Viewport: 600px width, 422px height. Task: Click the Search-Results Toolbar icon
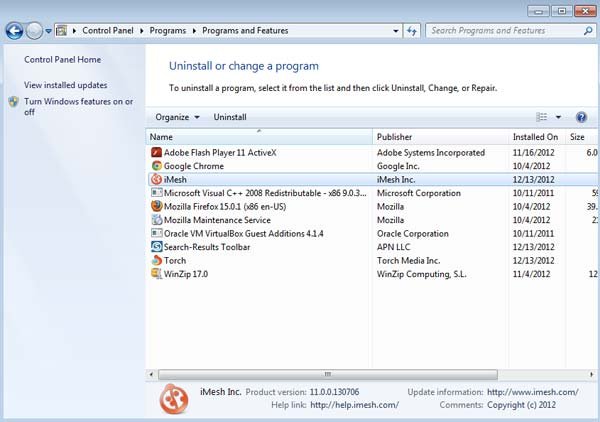pyautogui.click(x=156, y=247)
